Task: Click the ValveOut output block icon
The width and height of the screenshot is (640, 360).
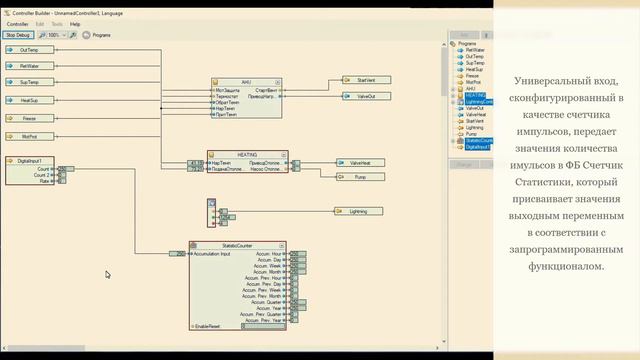Action: 347,96
